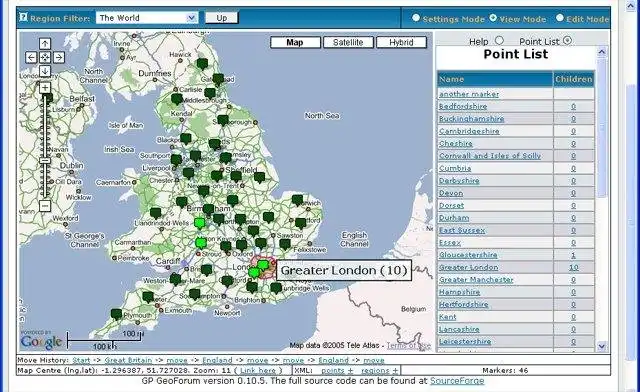Open Bedfordshire in the point list
The image size is (640, 392).
pos(463,107)
